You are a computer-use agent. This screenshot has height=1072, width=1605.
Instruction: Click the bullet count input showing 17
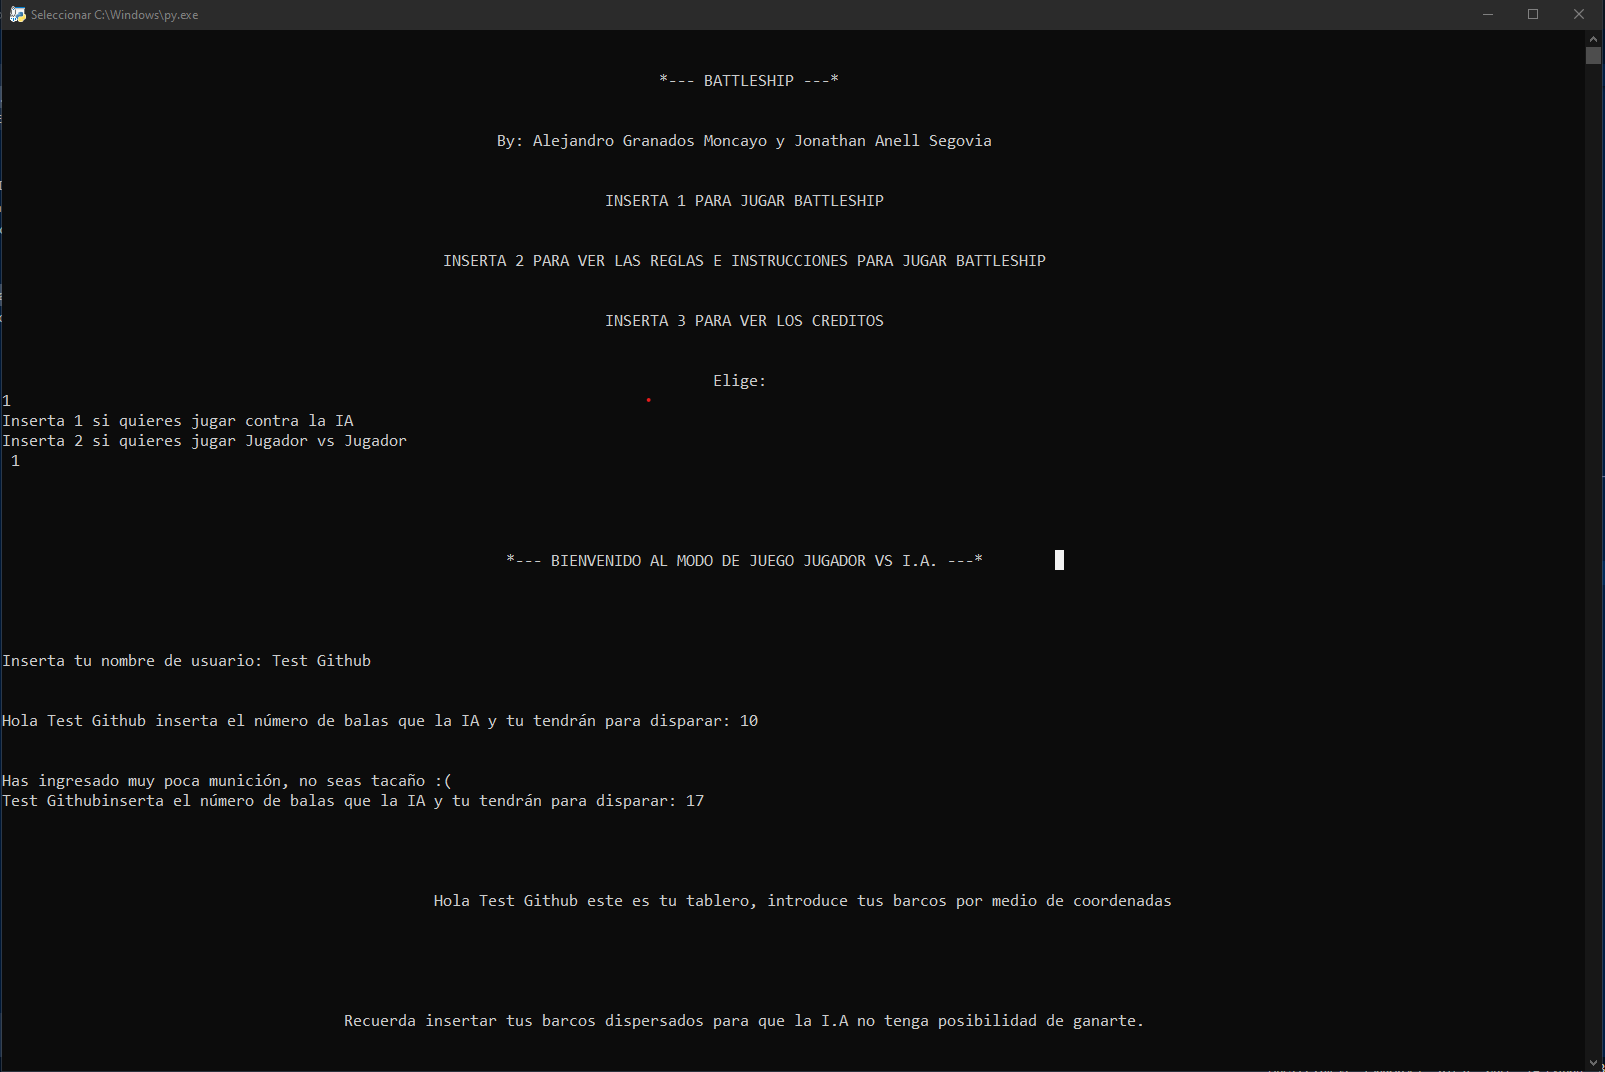click(697, 800)
